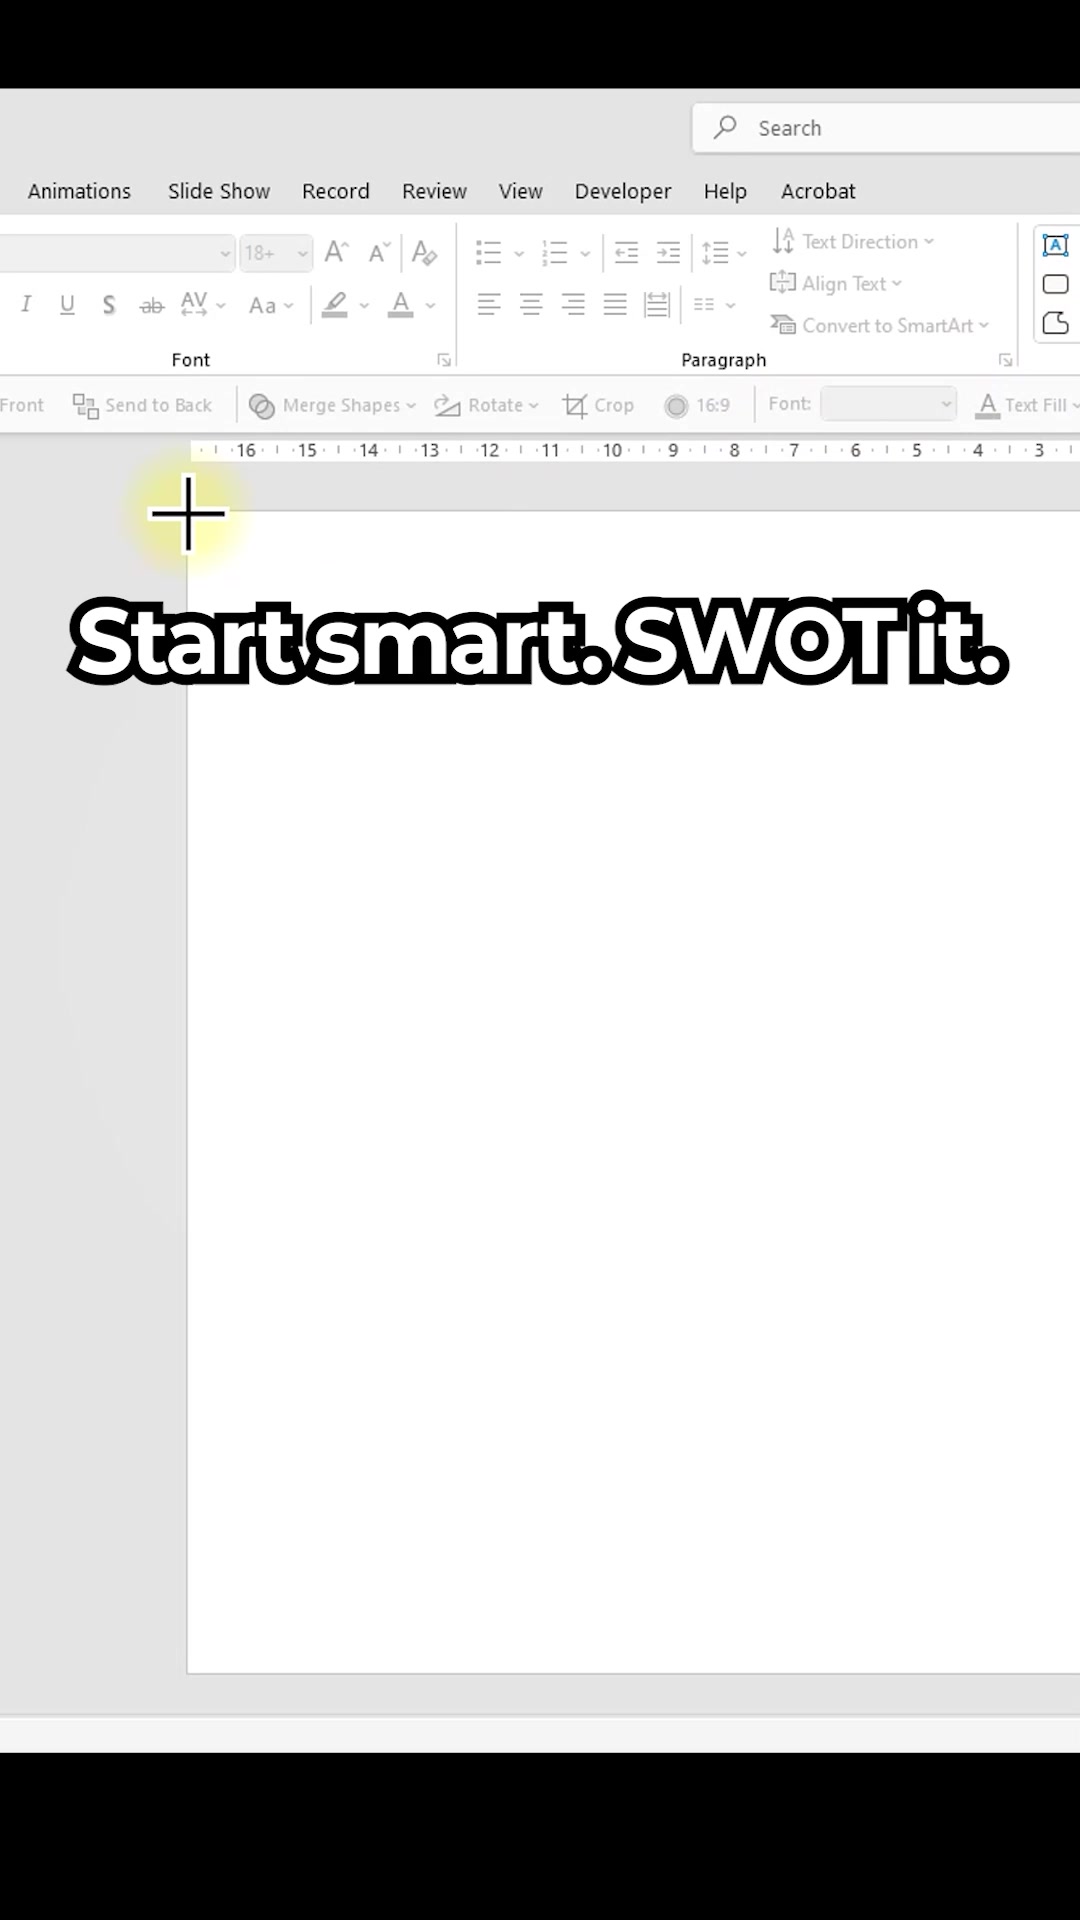
Task: Toggle underline formatting
Action: point(67,304)
